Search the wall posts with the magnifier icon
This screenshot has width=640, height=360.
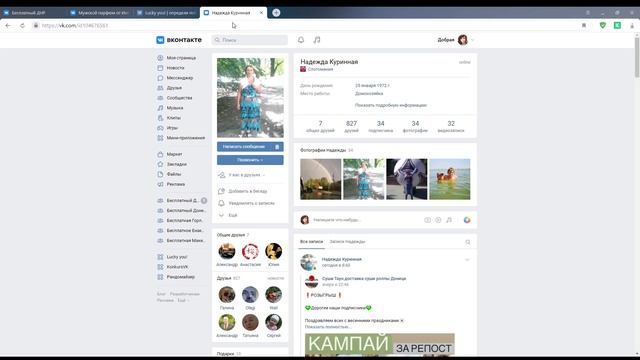point(468,242)
